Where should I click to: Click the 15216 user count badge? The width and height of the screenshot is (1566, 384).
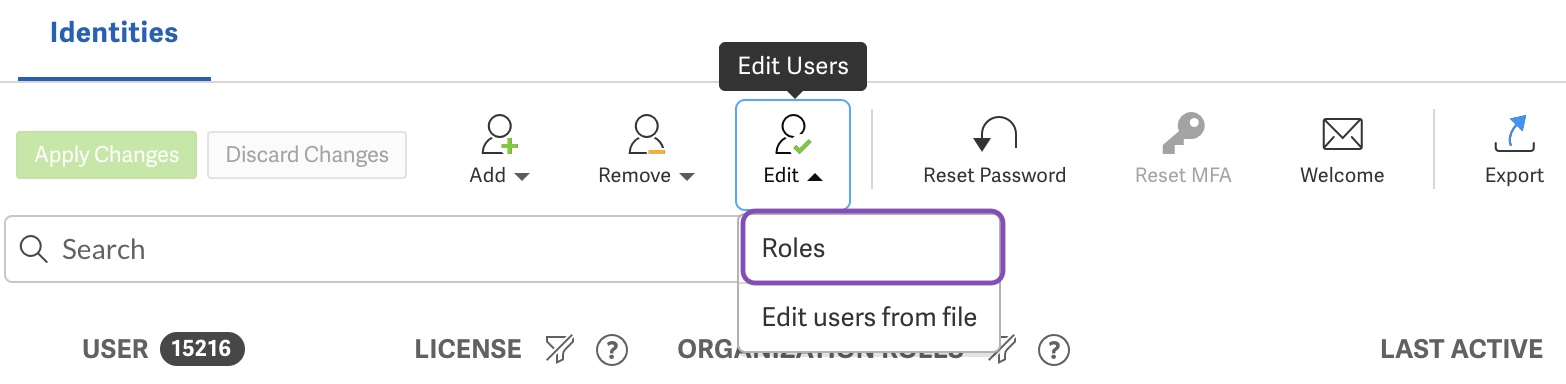pos(202,349)
